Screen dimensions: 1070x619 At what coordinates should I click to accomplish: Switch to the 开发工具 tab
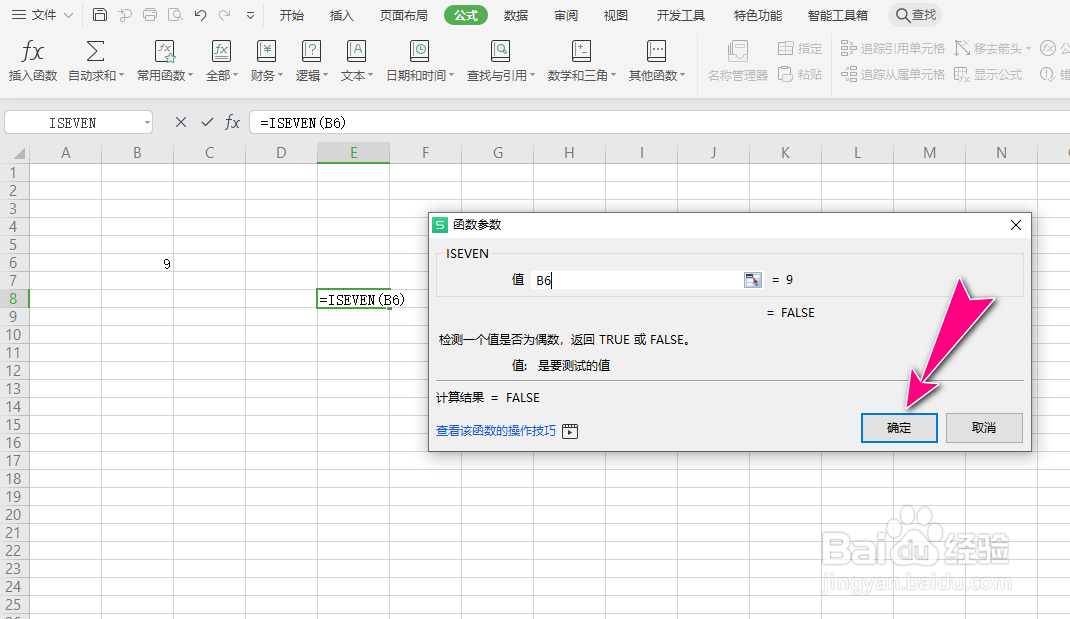coord(680,15)
